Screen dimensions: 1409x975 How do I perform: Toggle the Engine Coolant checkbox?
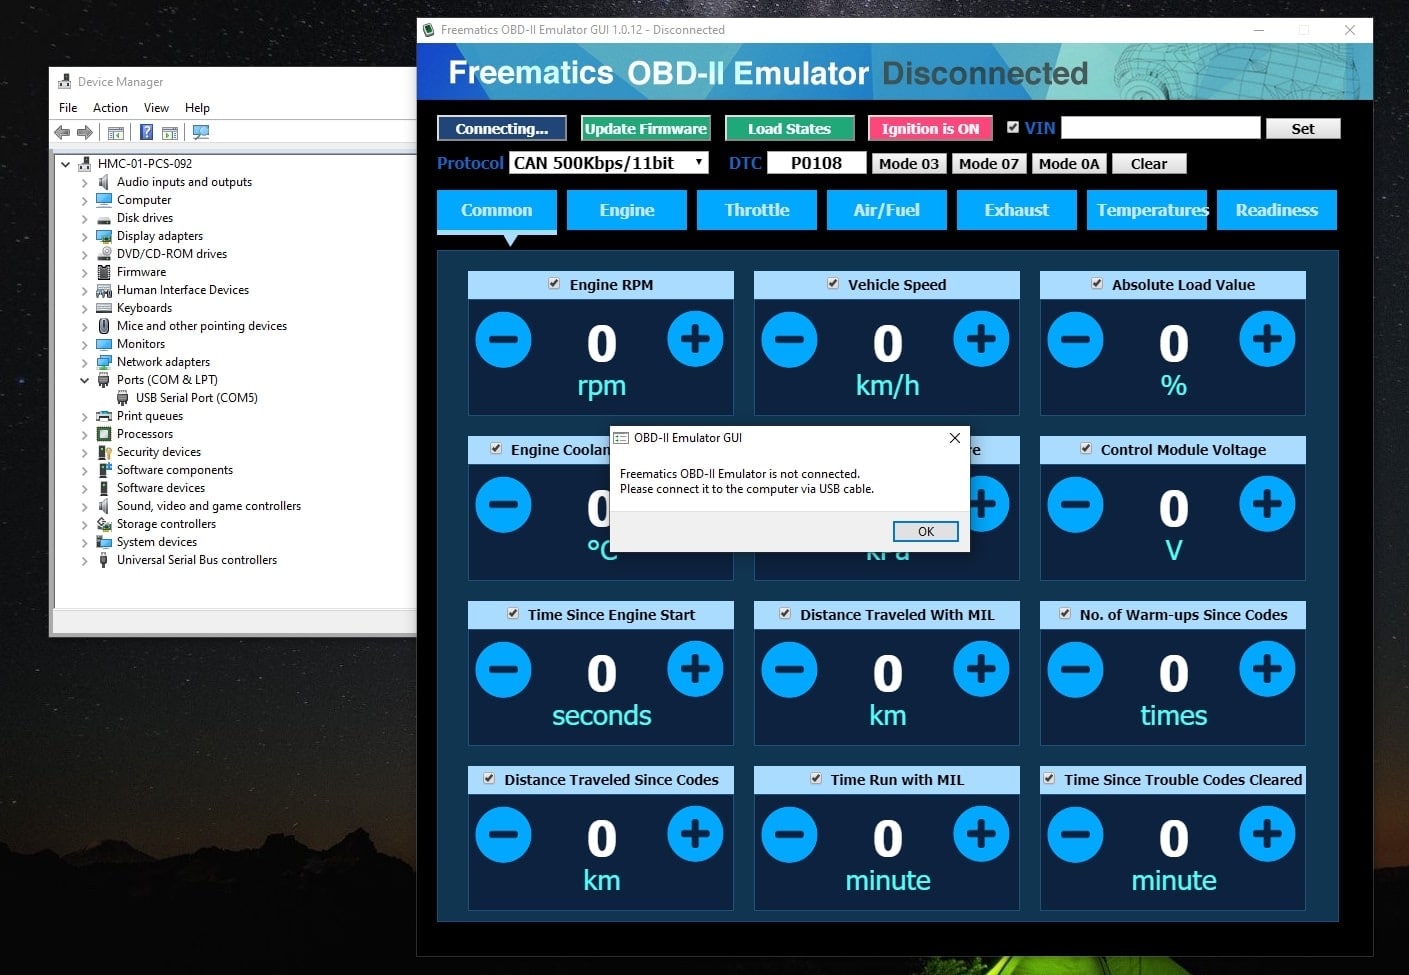(496, 449)
